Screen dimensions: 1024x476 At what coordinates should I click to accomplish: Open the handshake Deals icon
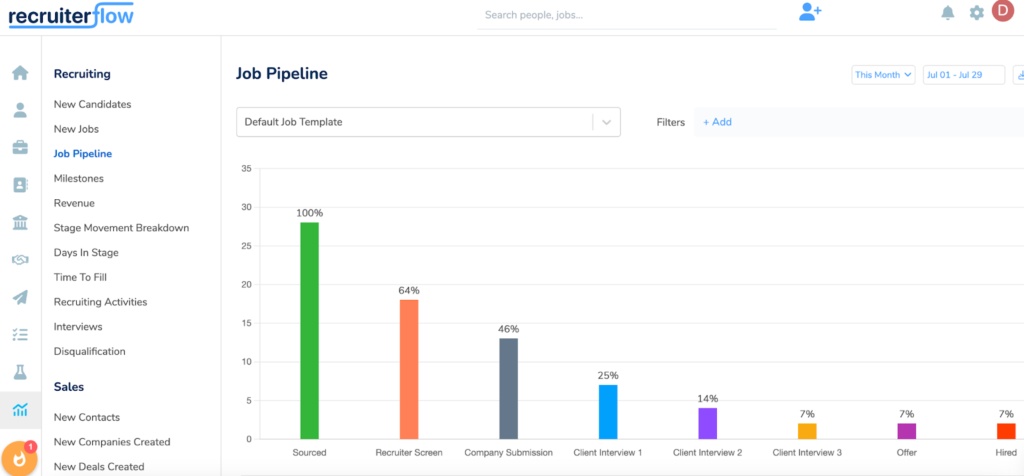click(20, 260)
